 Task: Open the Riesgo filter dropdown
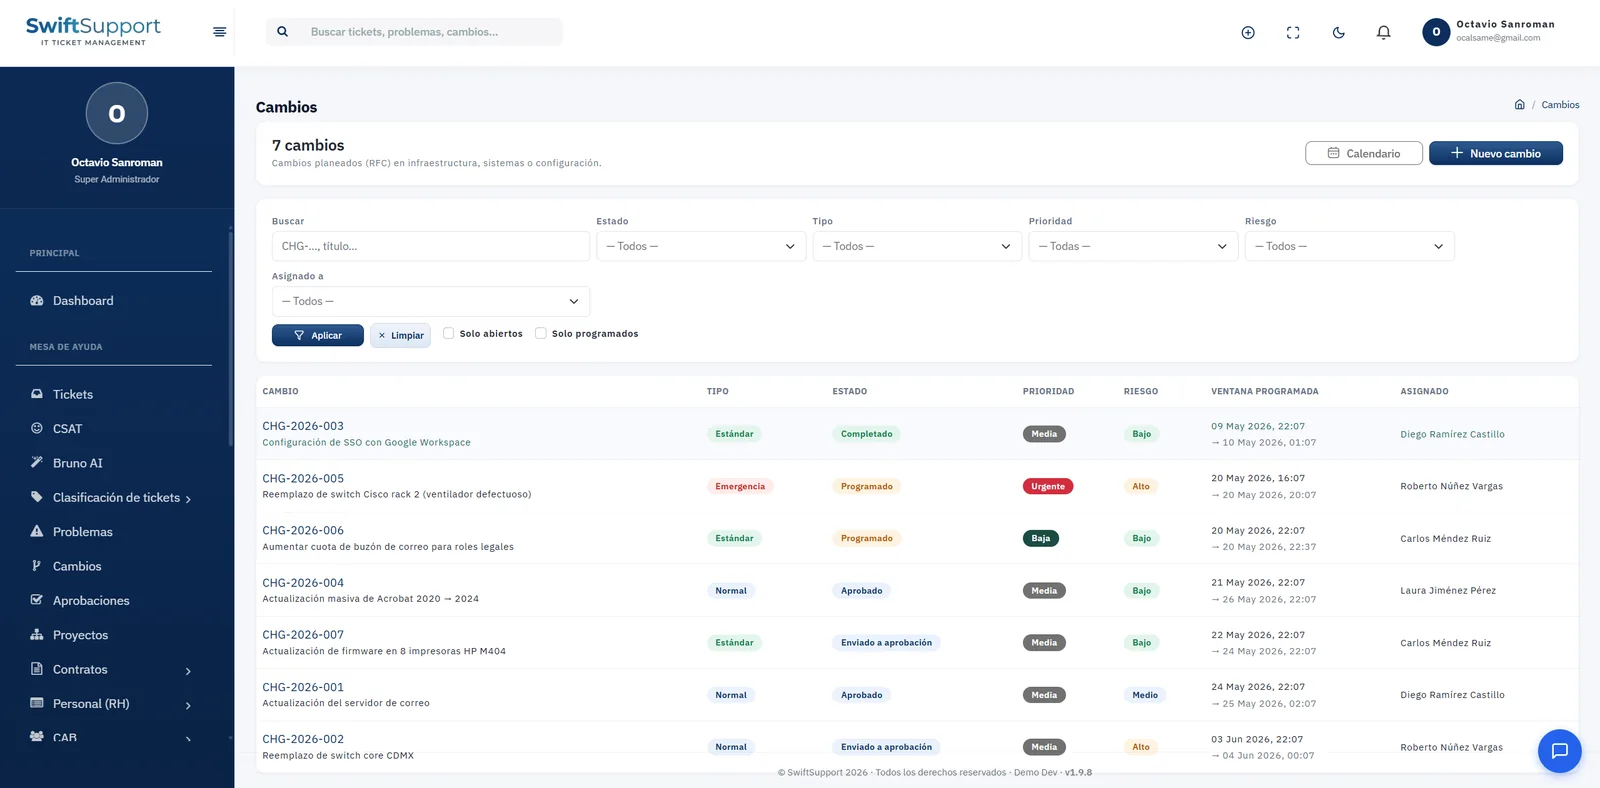click(1350, 246)
